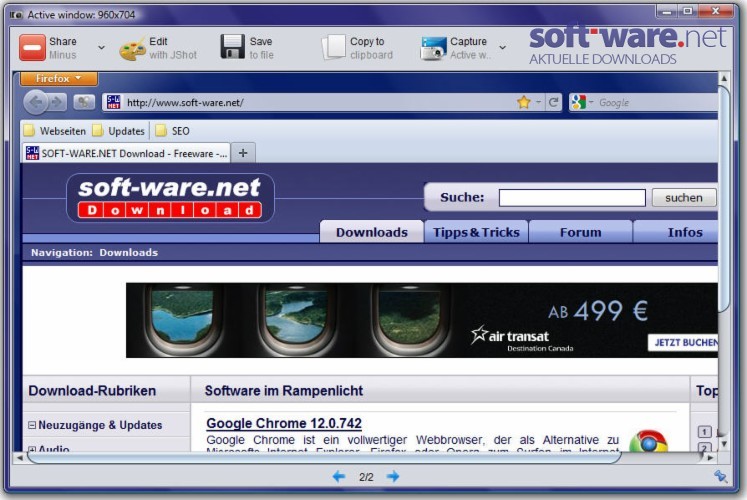Click the pin icon in bottom corner
Image resolution: width=747 pixels, height=500 pixels.
[720, 476]
